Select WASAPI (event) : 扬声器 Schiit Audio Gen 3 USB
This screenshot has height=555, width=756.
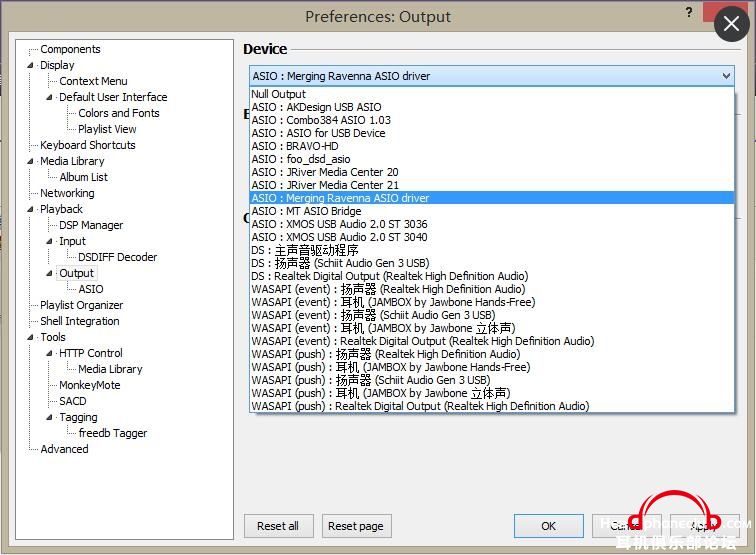coord(492,315)
